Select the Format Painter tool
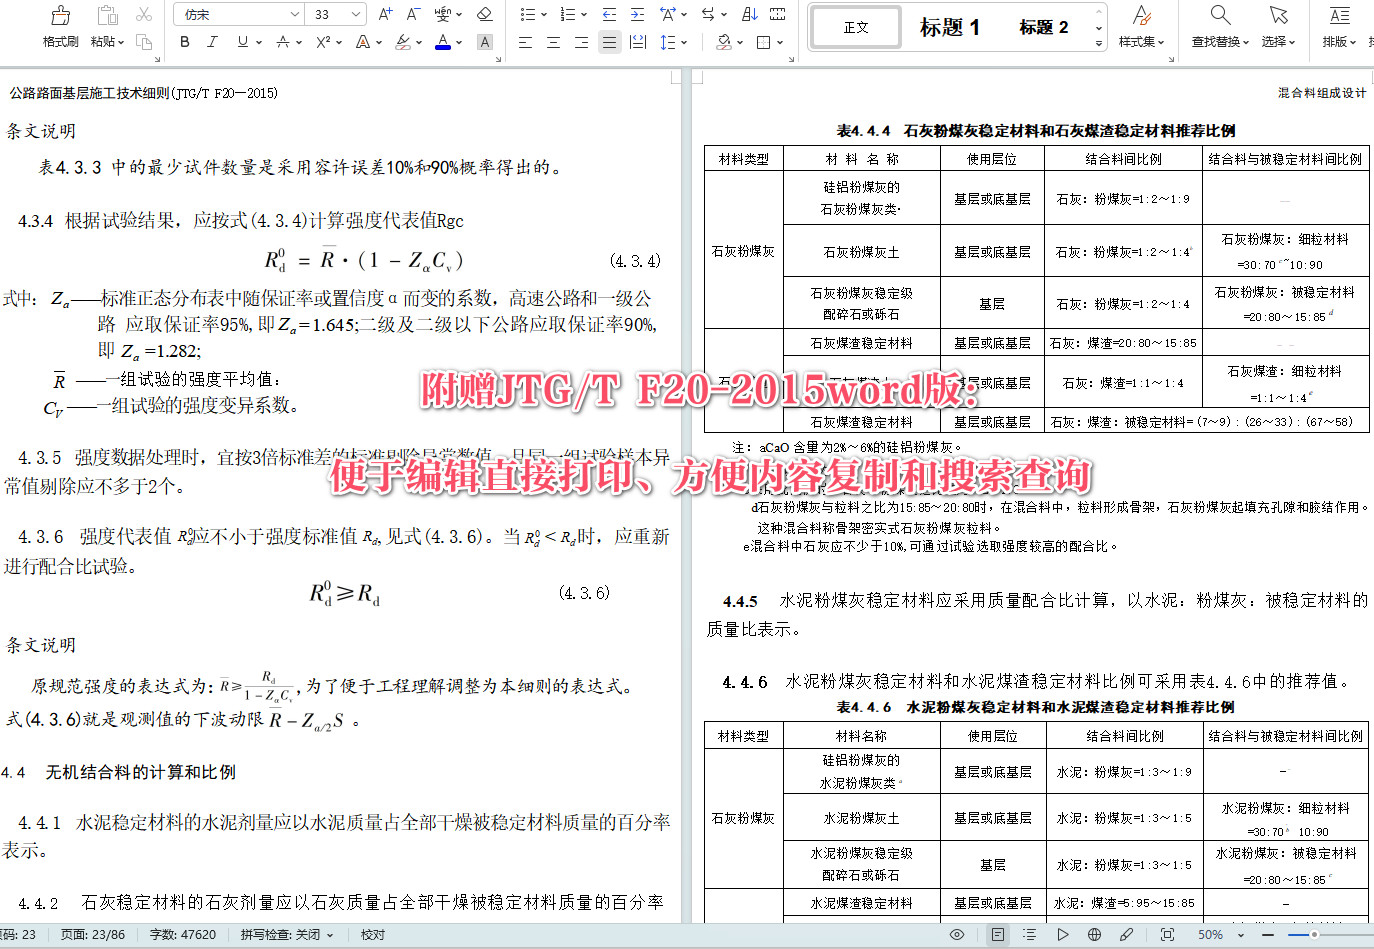 [58, 22]
